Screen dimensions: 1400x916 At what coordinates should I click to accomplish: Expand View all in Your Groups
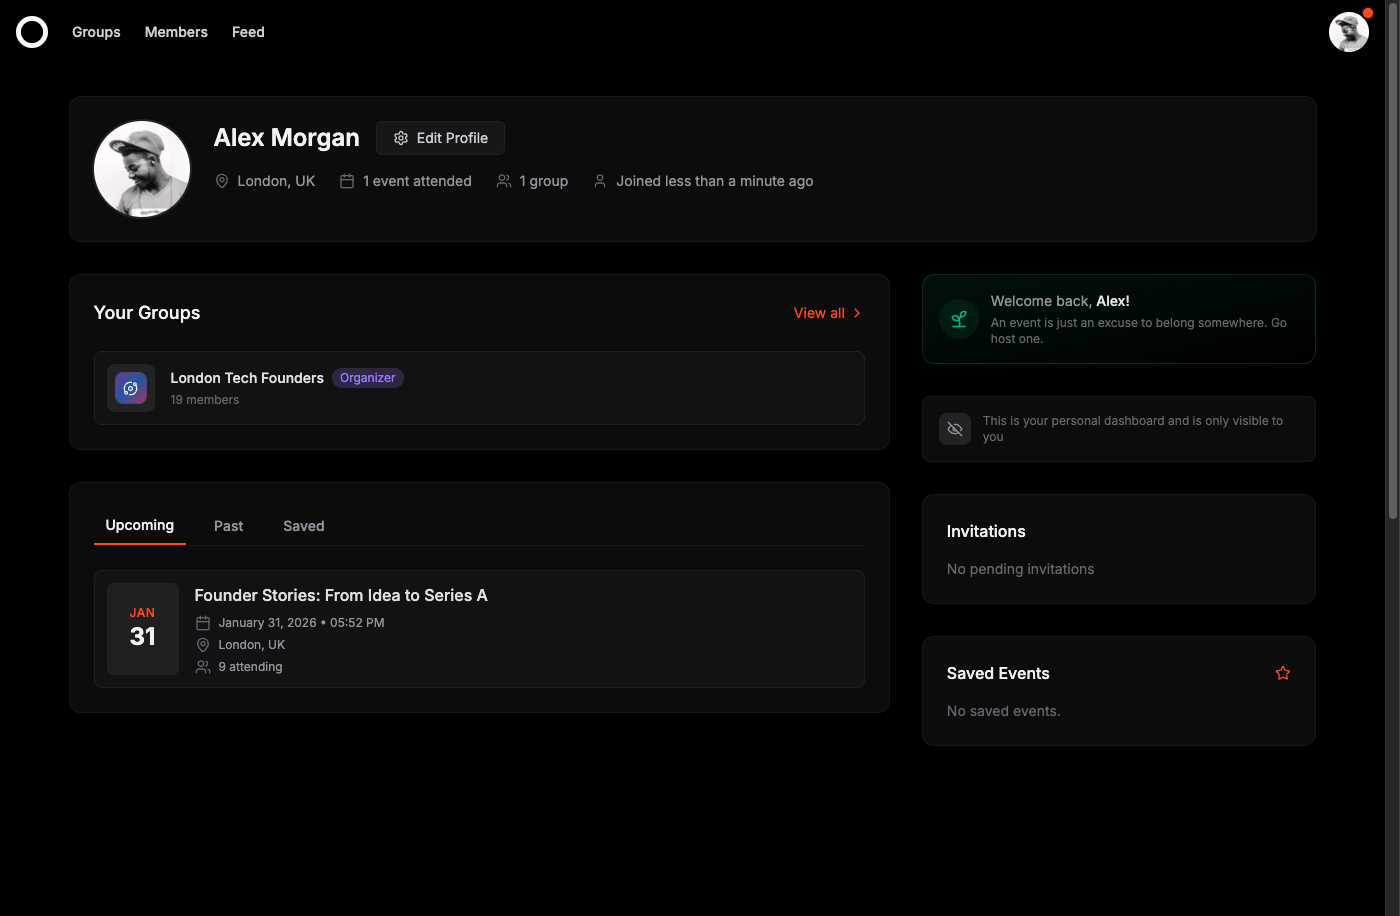click(818, 312)
